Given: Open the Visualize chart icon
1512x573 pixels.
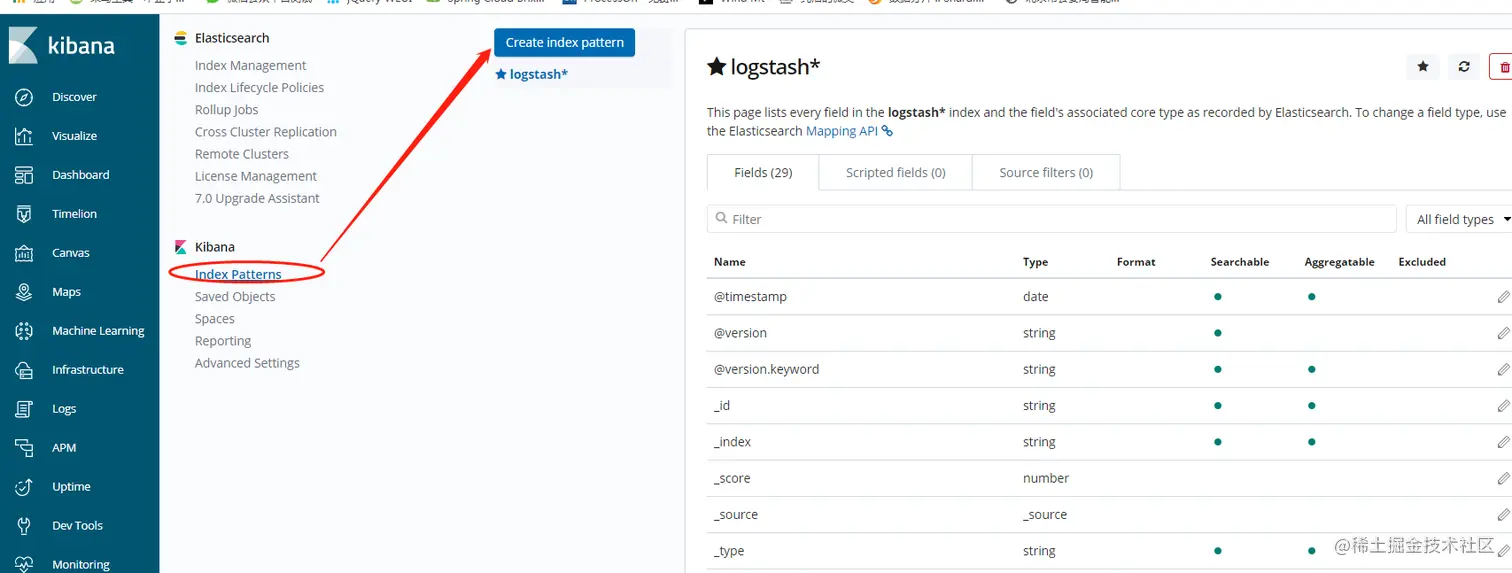Looking at the screenshot, I should pos(24,136).
